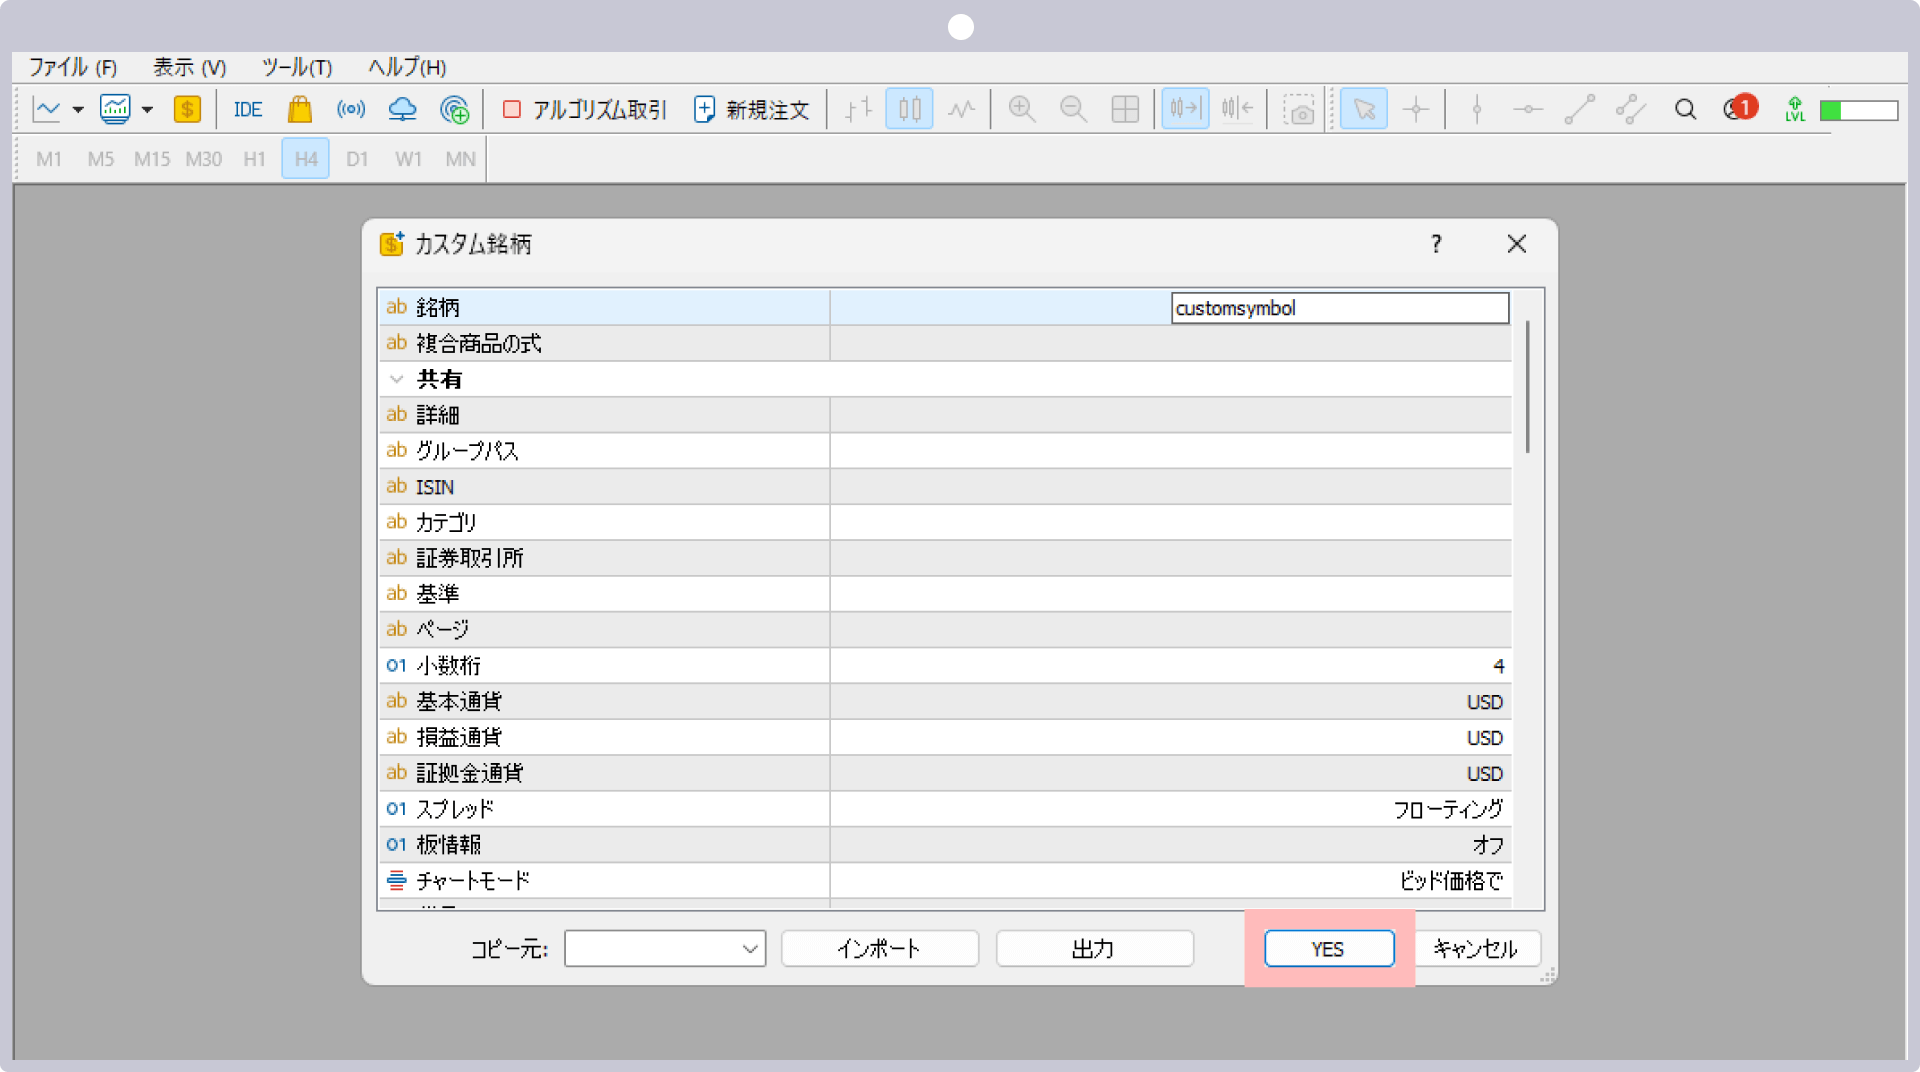The height and width of the screenshot is (1072, 1920).
Task: Click the connection progress bar
Action: tap(1859, 110)
